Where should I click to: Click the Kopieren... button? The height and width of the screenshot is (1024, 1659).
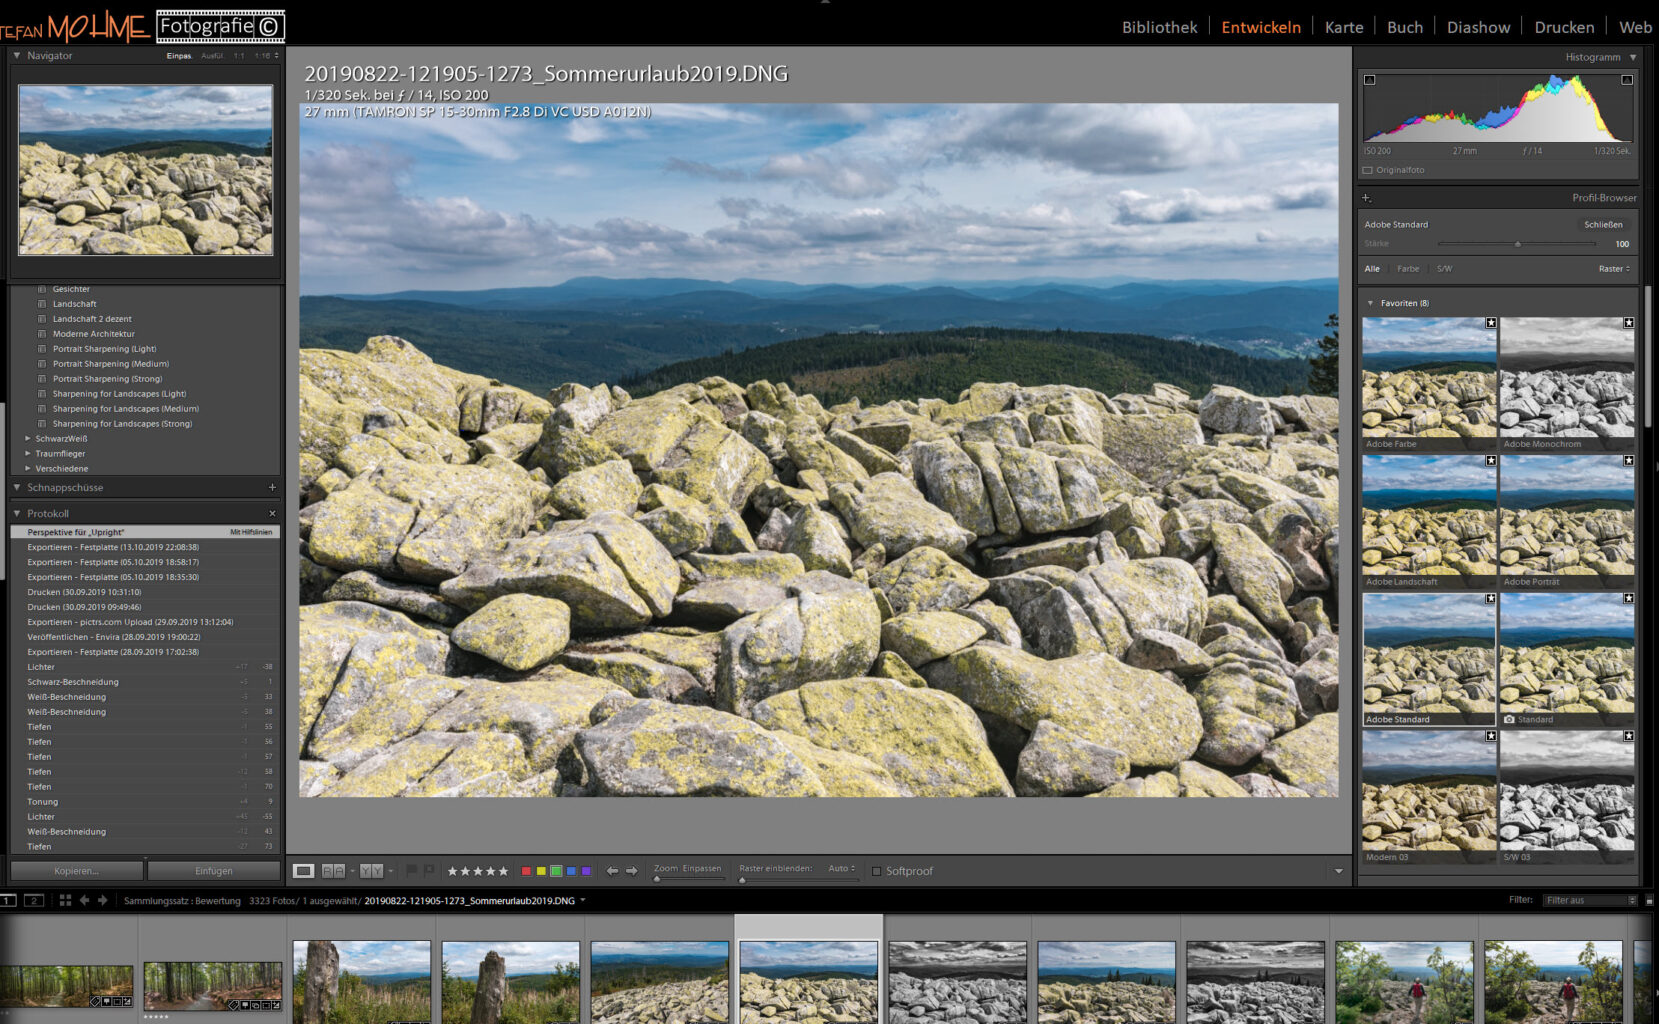coord(77,871)
